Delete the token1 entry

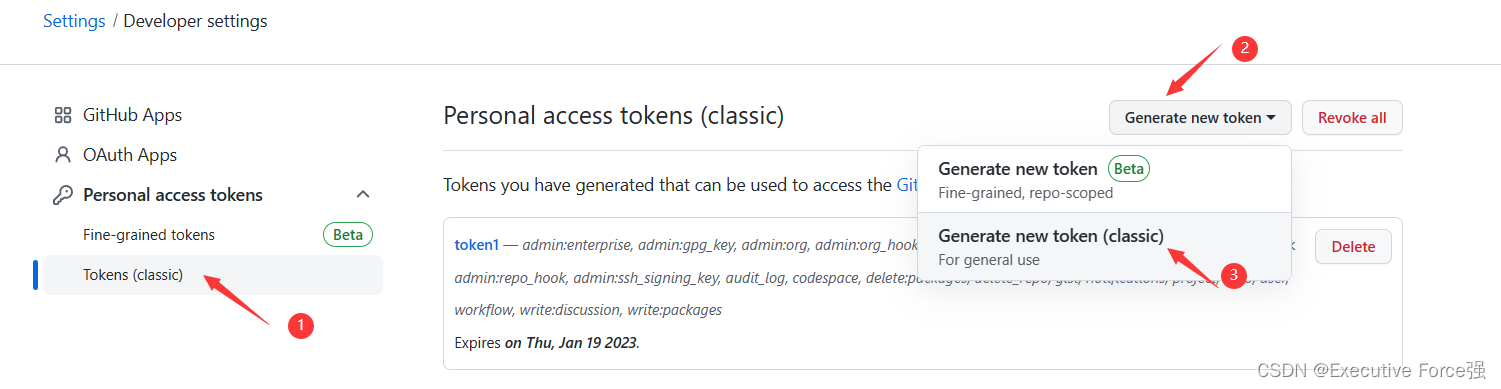pyautogui.click(x=1353, y=247)
